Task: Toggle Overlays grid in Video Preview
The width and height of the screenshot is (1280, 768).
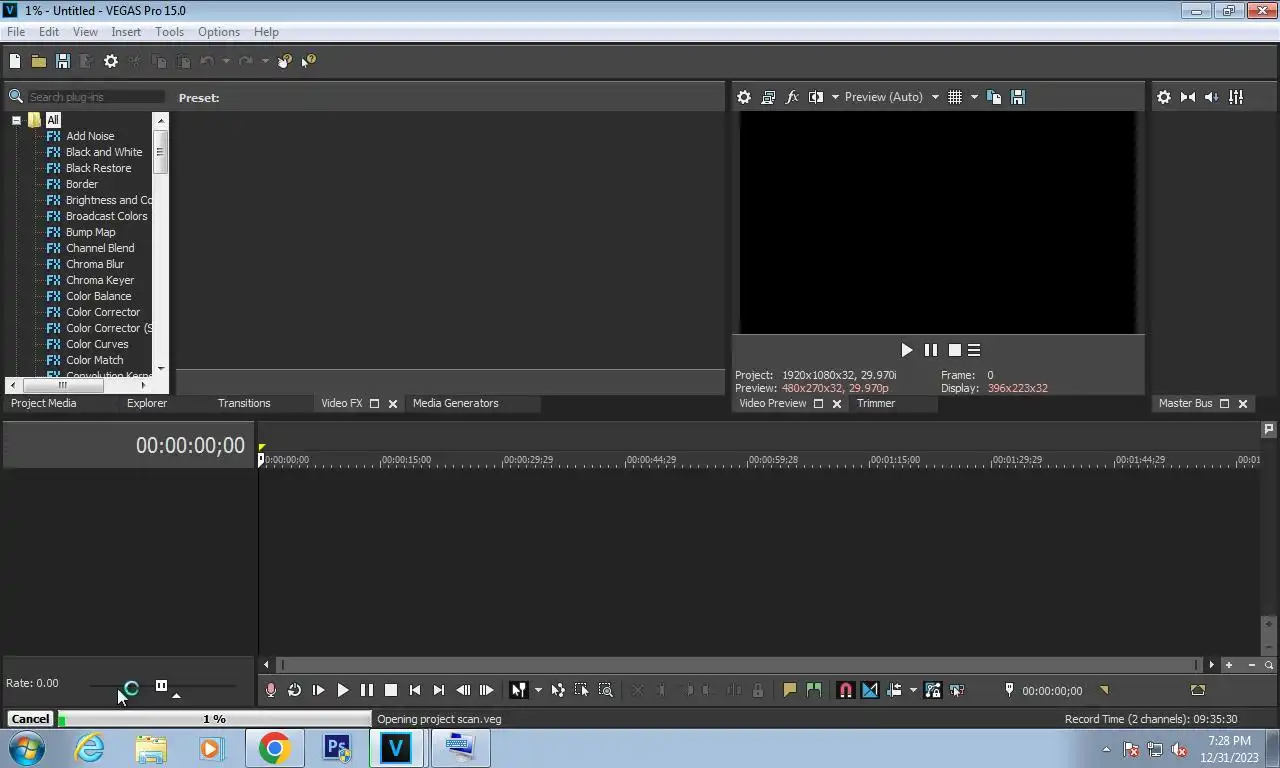Action: click(x=955, y=97)
